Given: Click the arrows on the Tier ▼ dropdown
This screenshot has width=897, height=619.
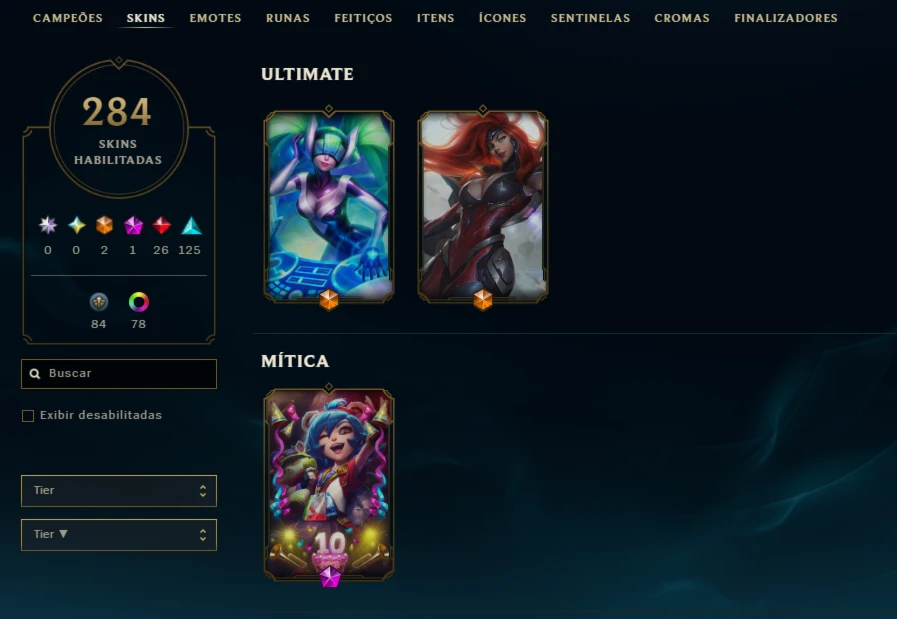Looking at the screenshot, I should pyautogui.click(x=203, y=535).
